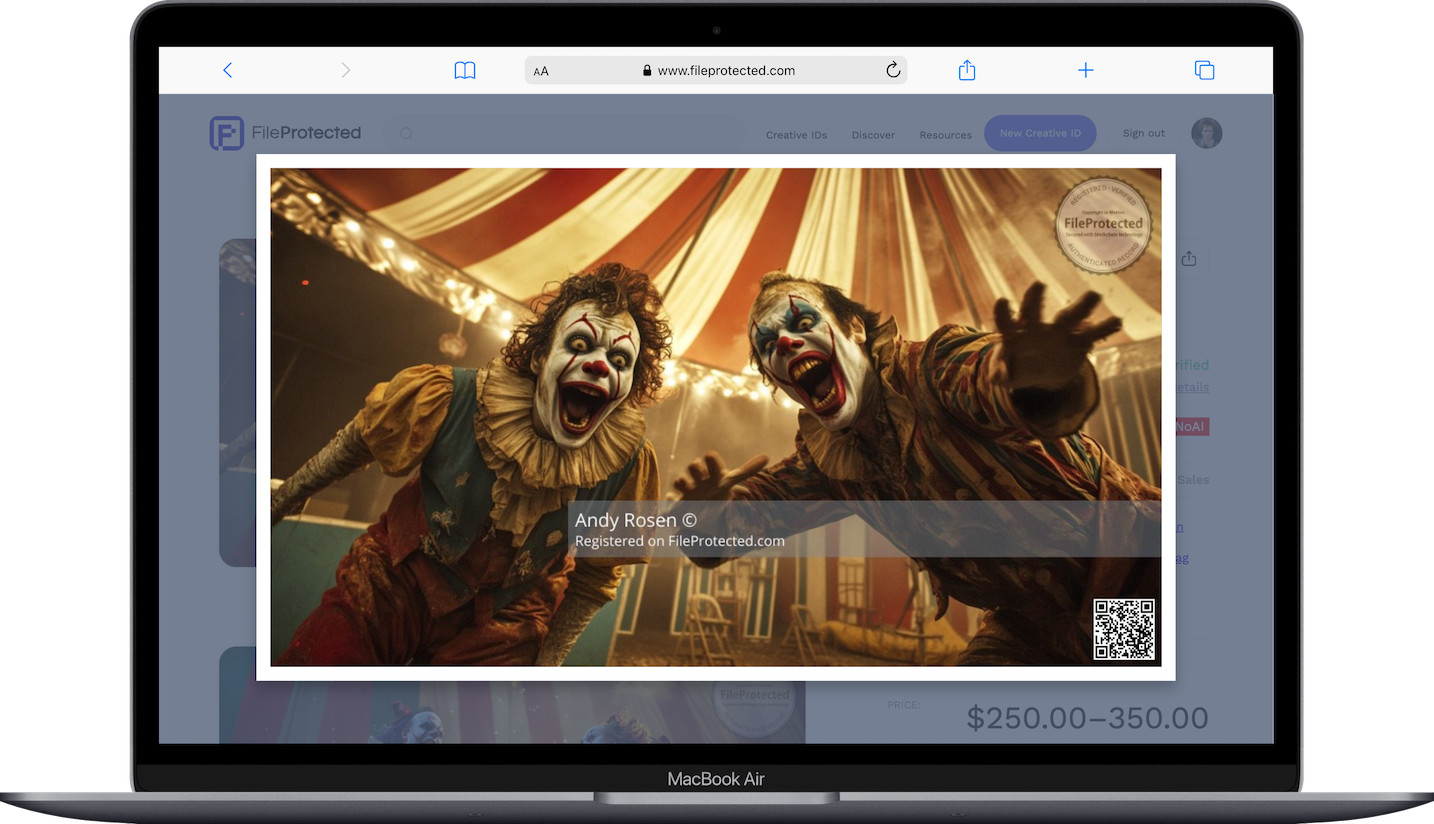The height and width of the screenshot is (824, 1434).
Task: Open the user profile avatar
Action: coord(1207,133)
